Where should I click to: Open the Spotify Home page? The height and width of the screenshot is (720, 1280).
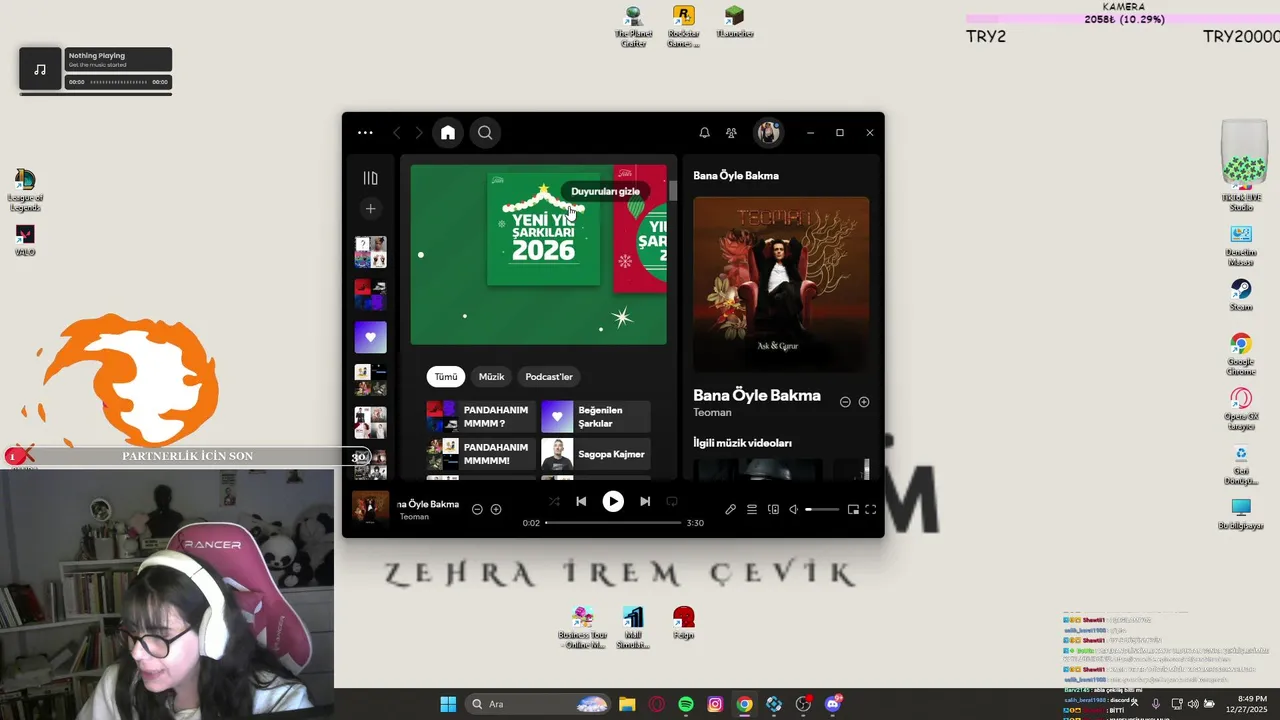click(448, 133)
